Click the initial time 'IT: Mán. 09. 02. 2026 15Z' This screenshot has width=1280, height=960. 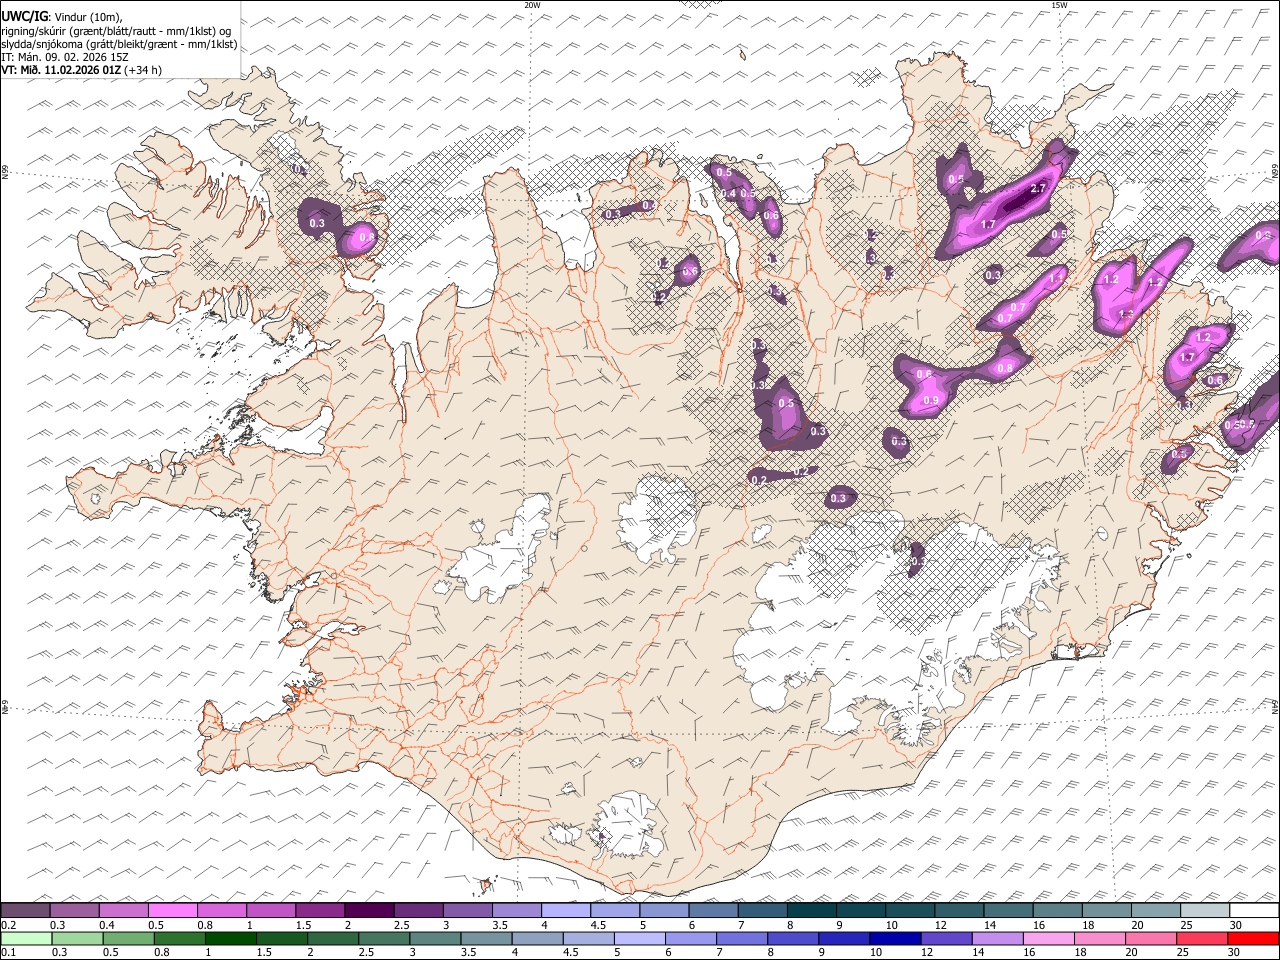(64, 57)
